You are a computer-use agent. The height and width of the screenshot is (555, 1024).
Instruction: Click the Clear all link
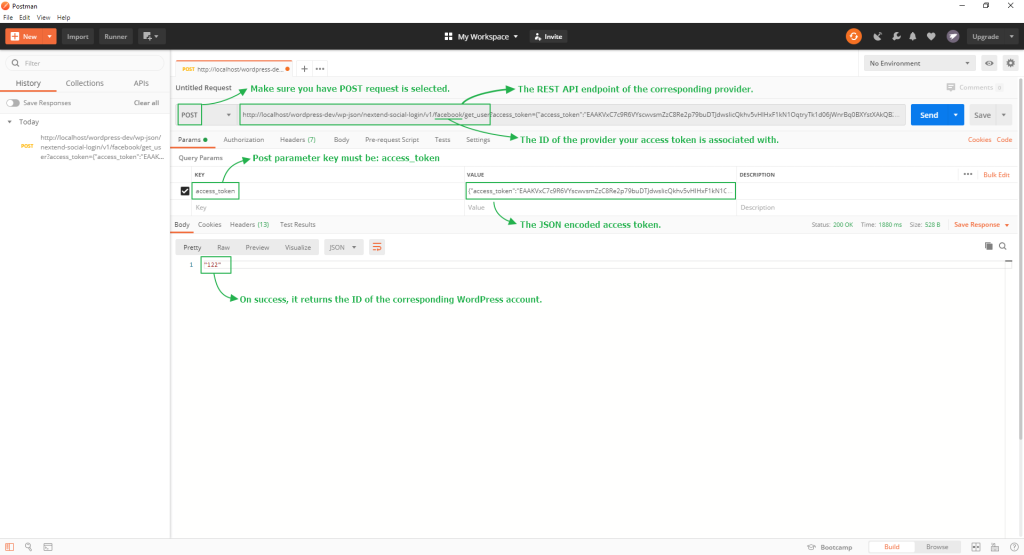[x=146, y=103]
